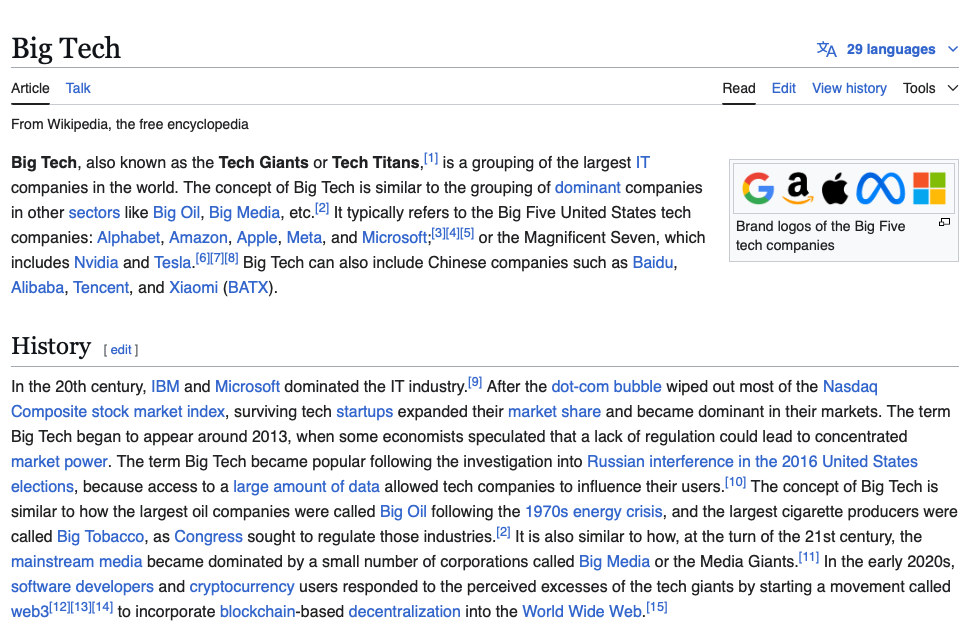Open the World Wide Web link
Screen dimensions: 975x626
[582, 611]
